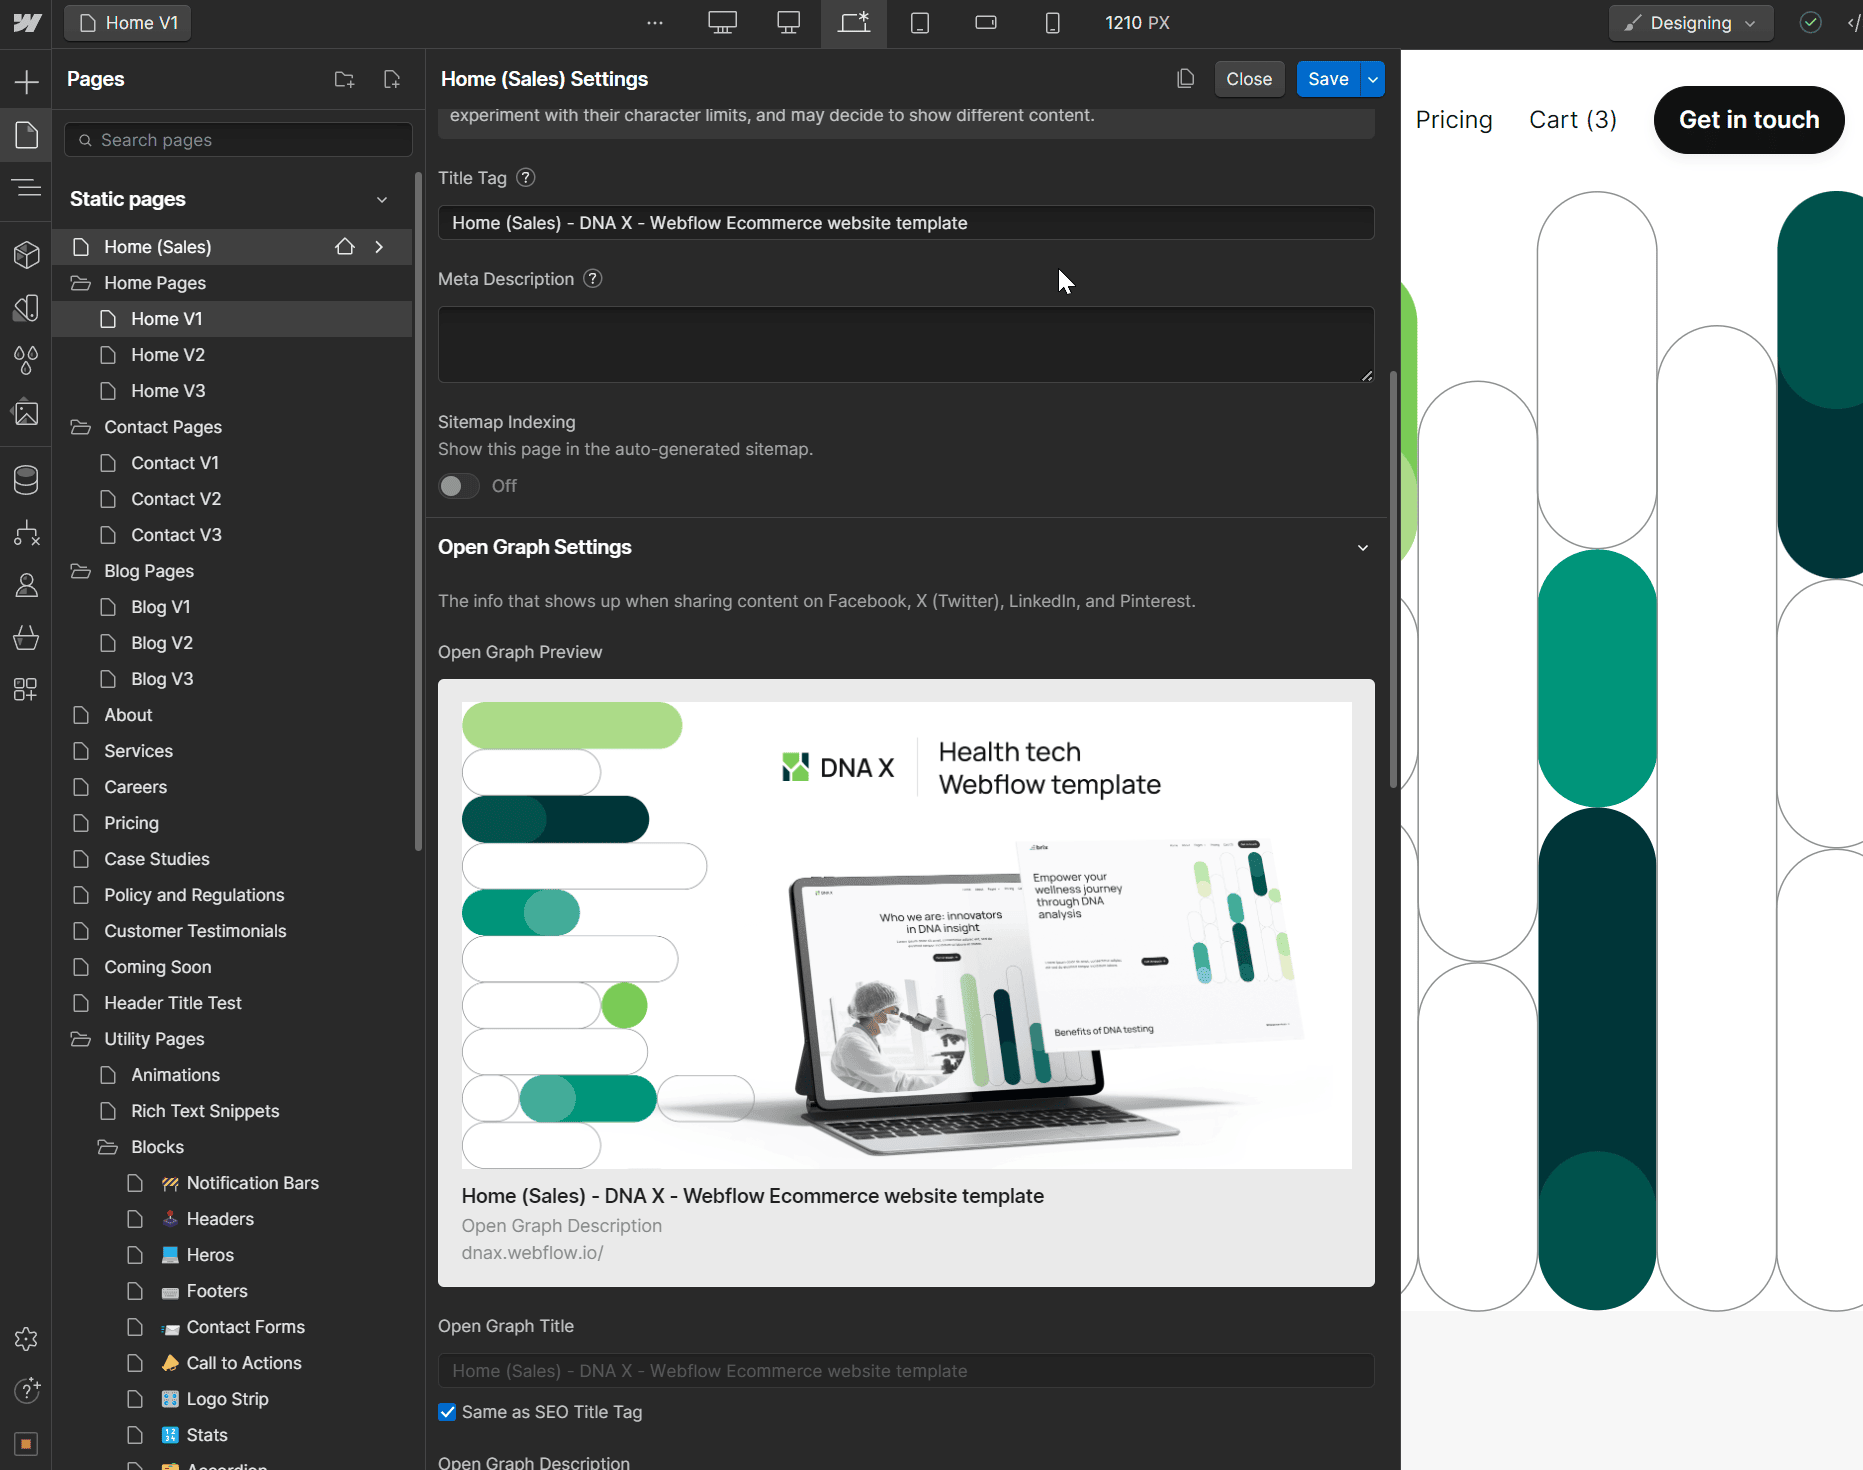Open the Pages panel icon
Image resolution: width=1863 pixels, height=1470 pixels.
tap(27, 135)
